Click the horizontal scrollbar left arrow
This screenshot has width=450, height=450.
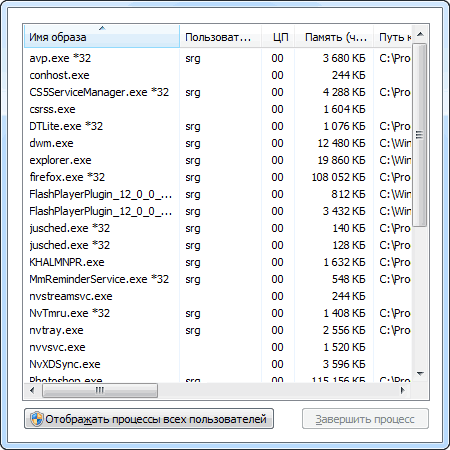pyautogui.click(x=32, y=390)
